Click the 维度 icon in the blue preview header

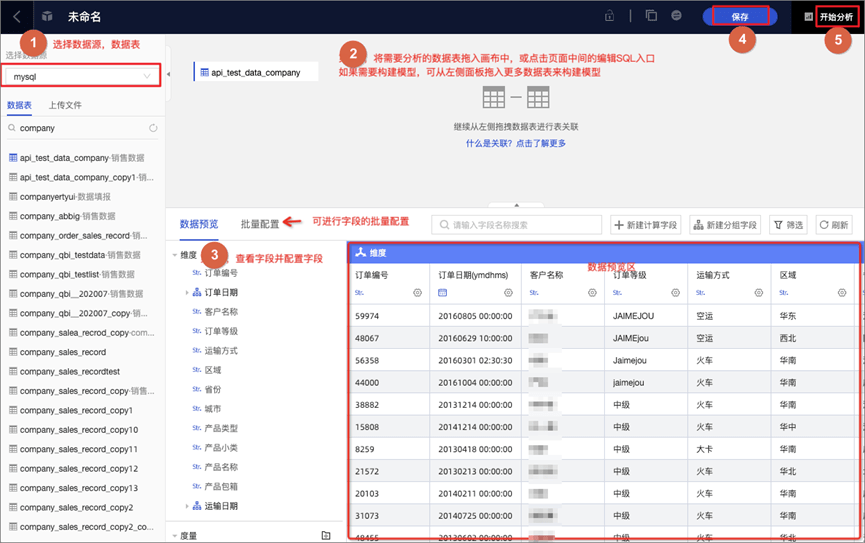pos(361,253)
